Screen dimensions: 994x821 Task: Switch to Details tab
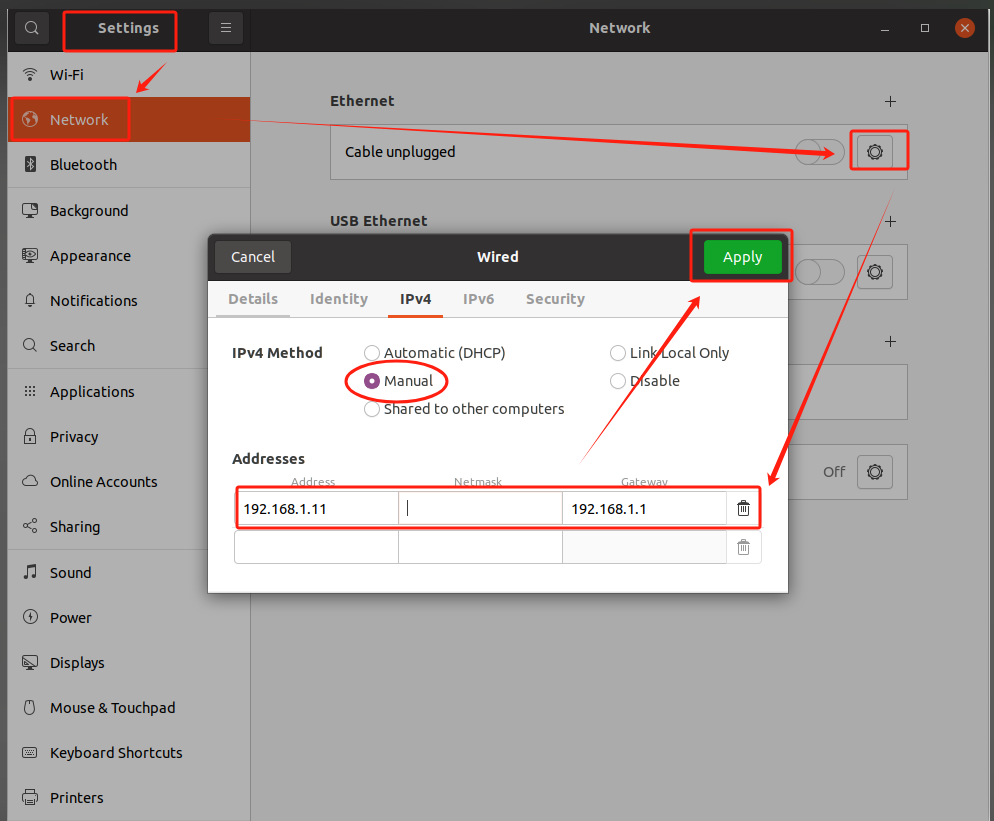pyautogui.click(x=253, y=299)
